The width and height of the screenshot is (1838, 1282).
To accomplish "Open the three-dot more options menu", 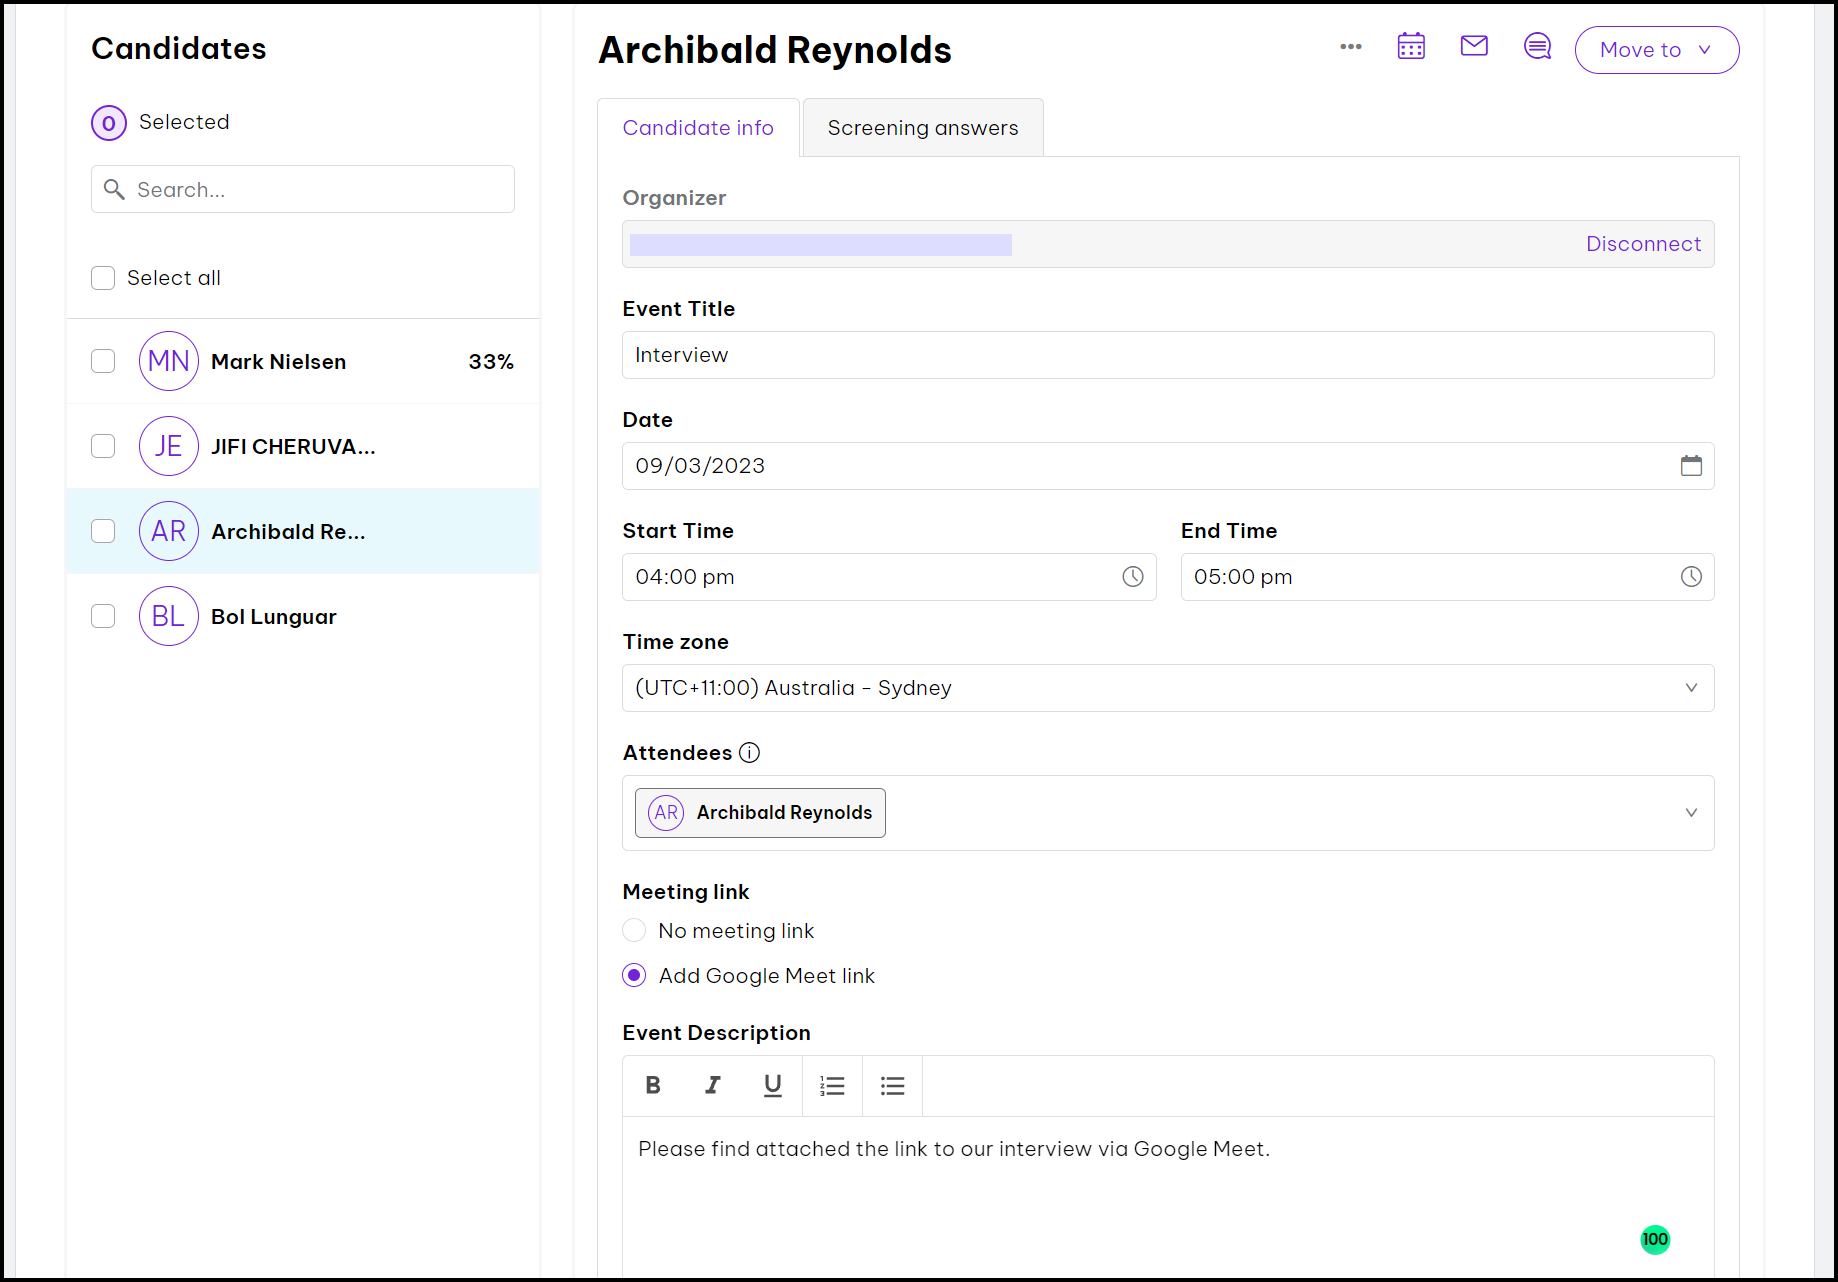I will click(1351, 47).
